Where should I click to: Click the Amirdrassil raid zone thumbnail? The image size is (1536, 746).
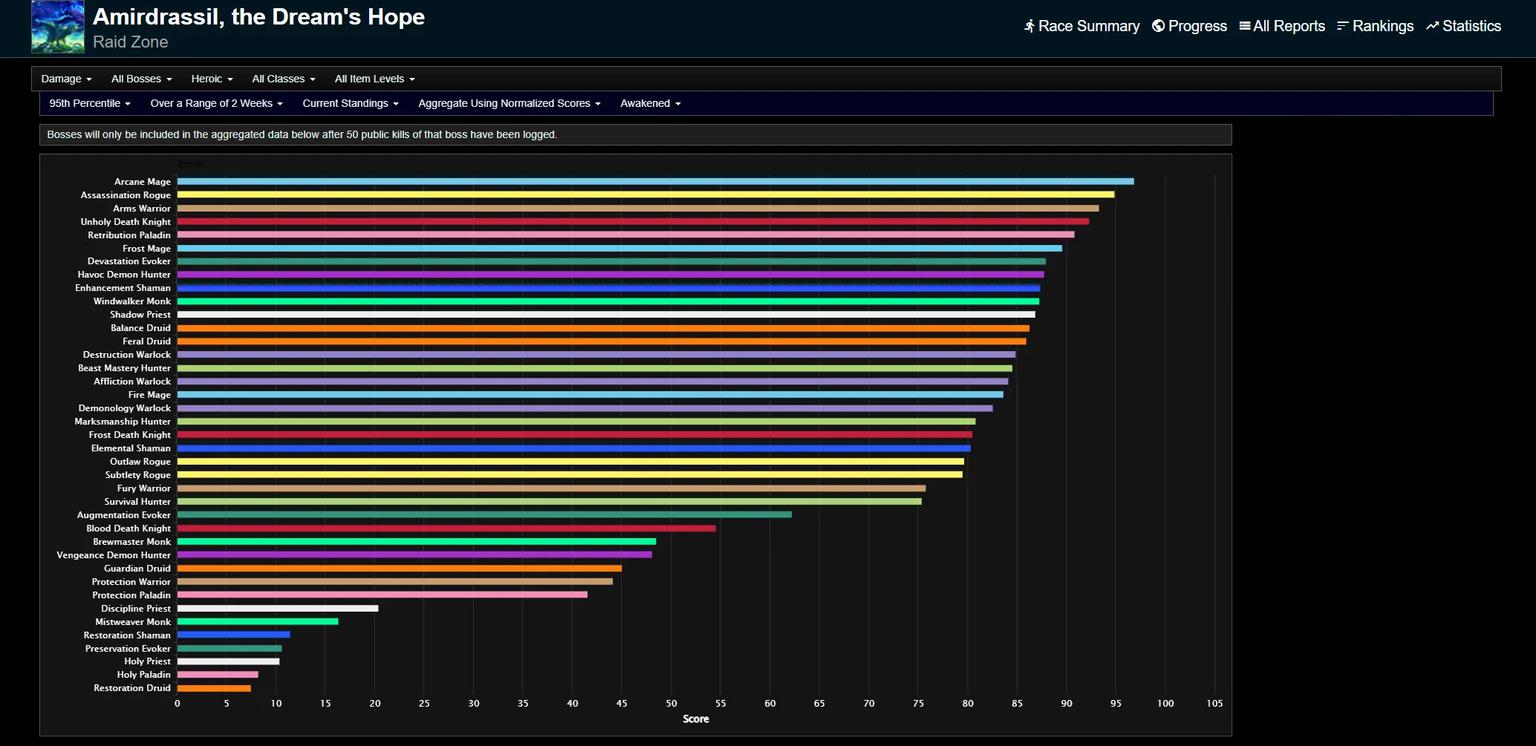click(x=58, y=27)
